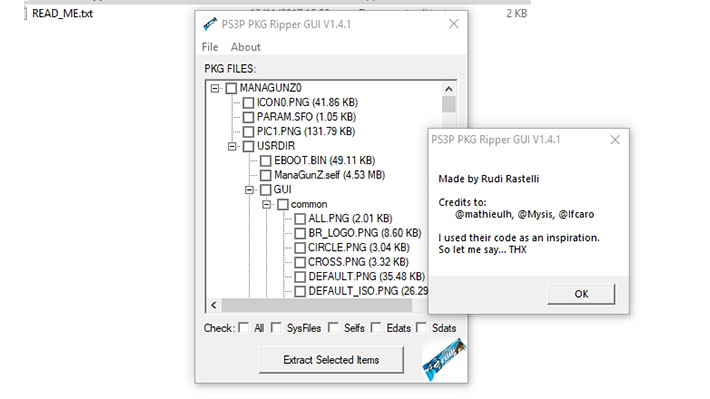This screenshot has height=399, width=710.
Task: Tick the CIRCLE.PNG checkbox
Action: (x=300, y=248)
